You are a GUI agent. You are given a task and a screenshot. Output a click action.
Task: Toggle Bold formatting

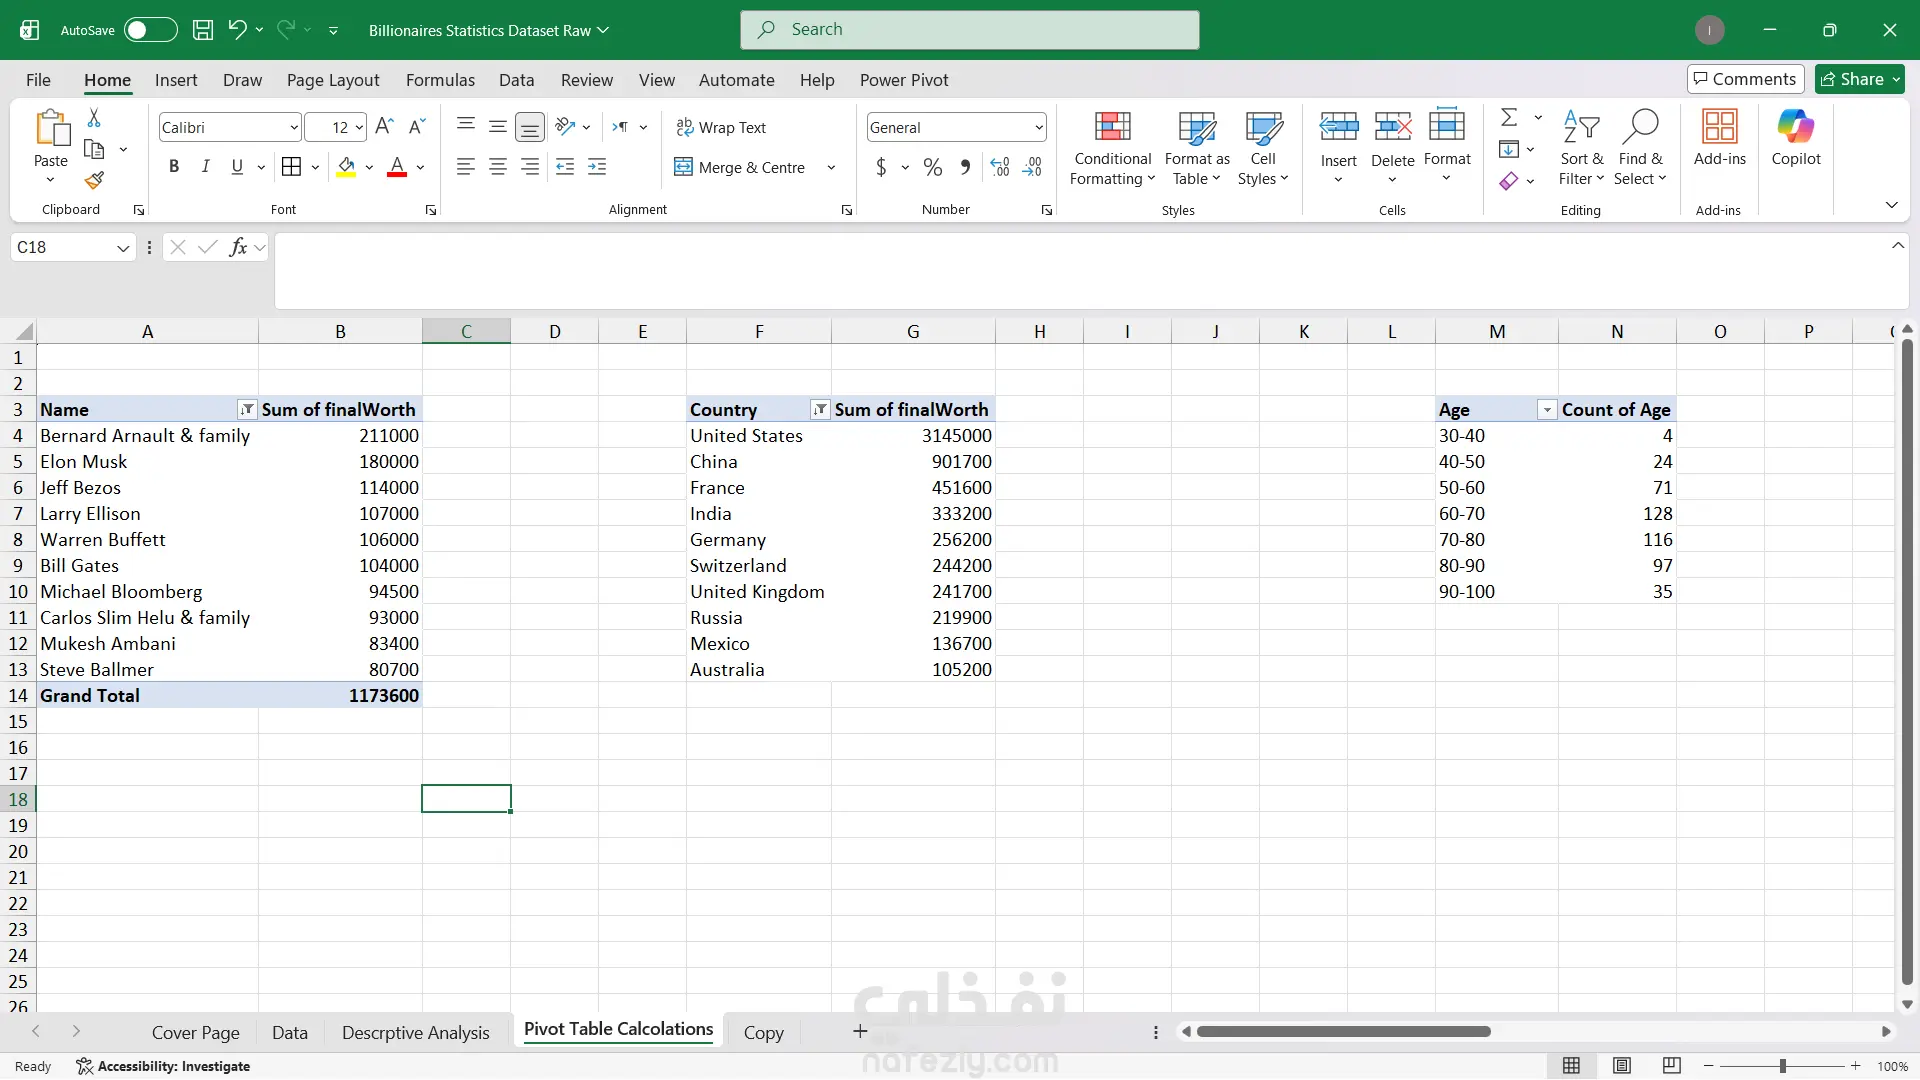[x=174, y=167]
